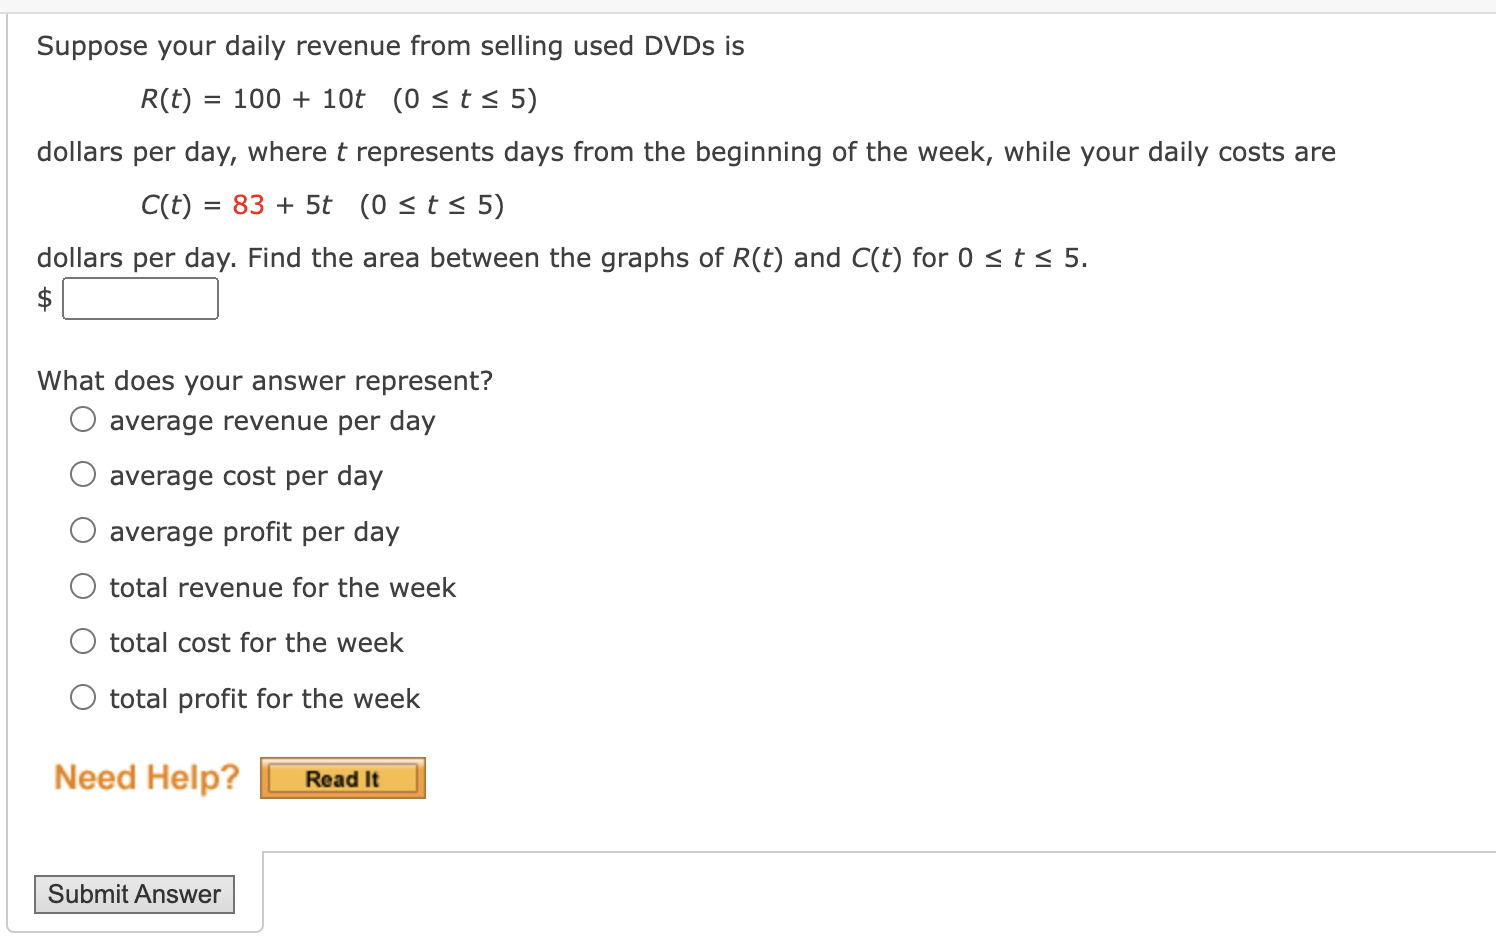This screenshot has height=938, width=1496.
Task: Pick the "total cost for the week" option
Action: click(x=83, y=641)
